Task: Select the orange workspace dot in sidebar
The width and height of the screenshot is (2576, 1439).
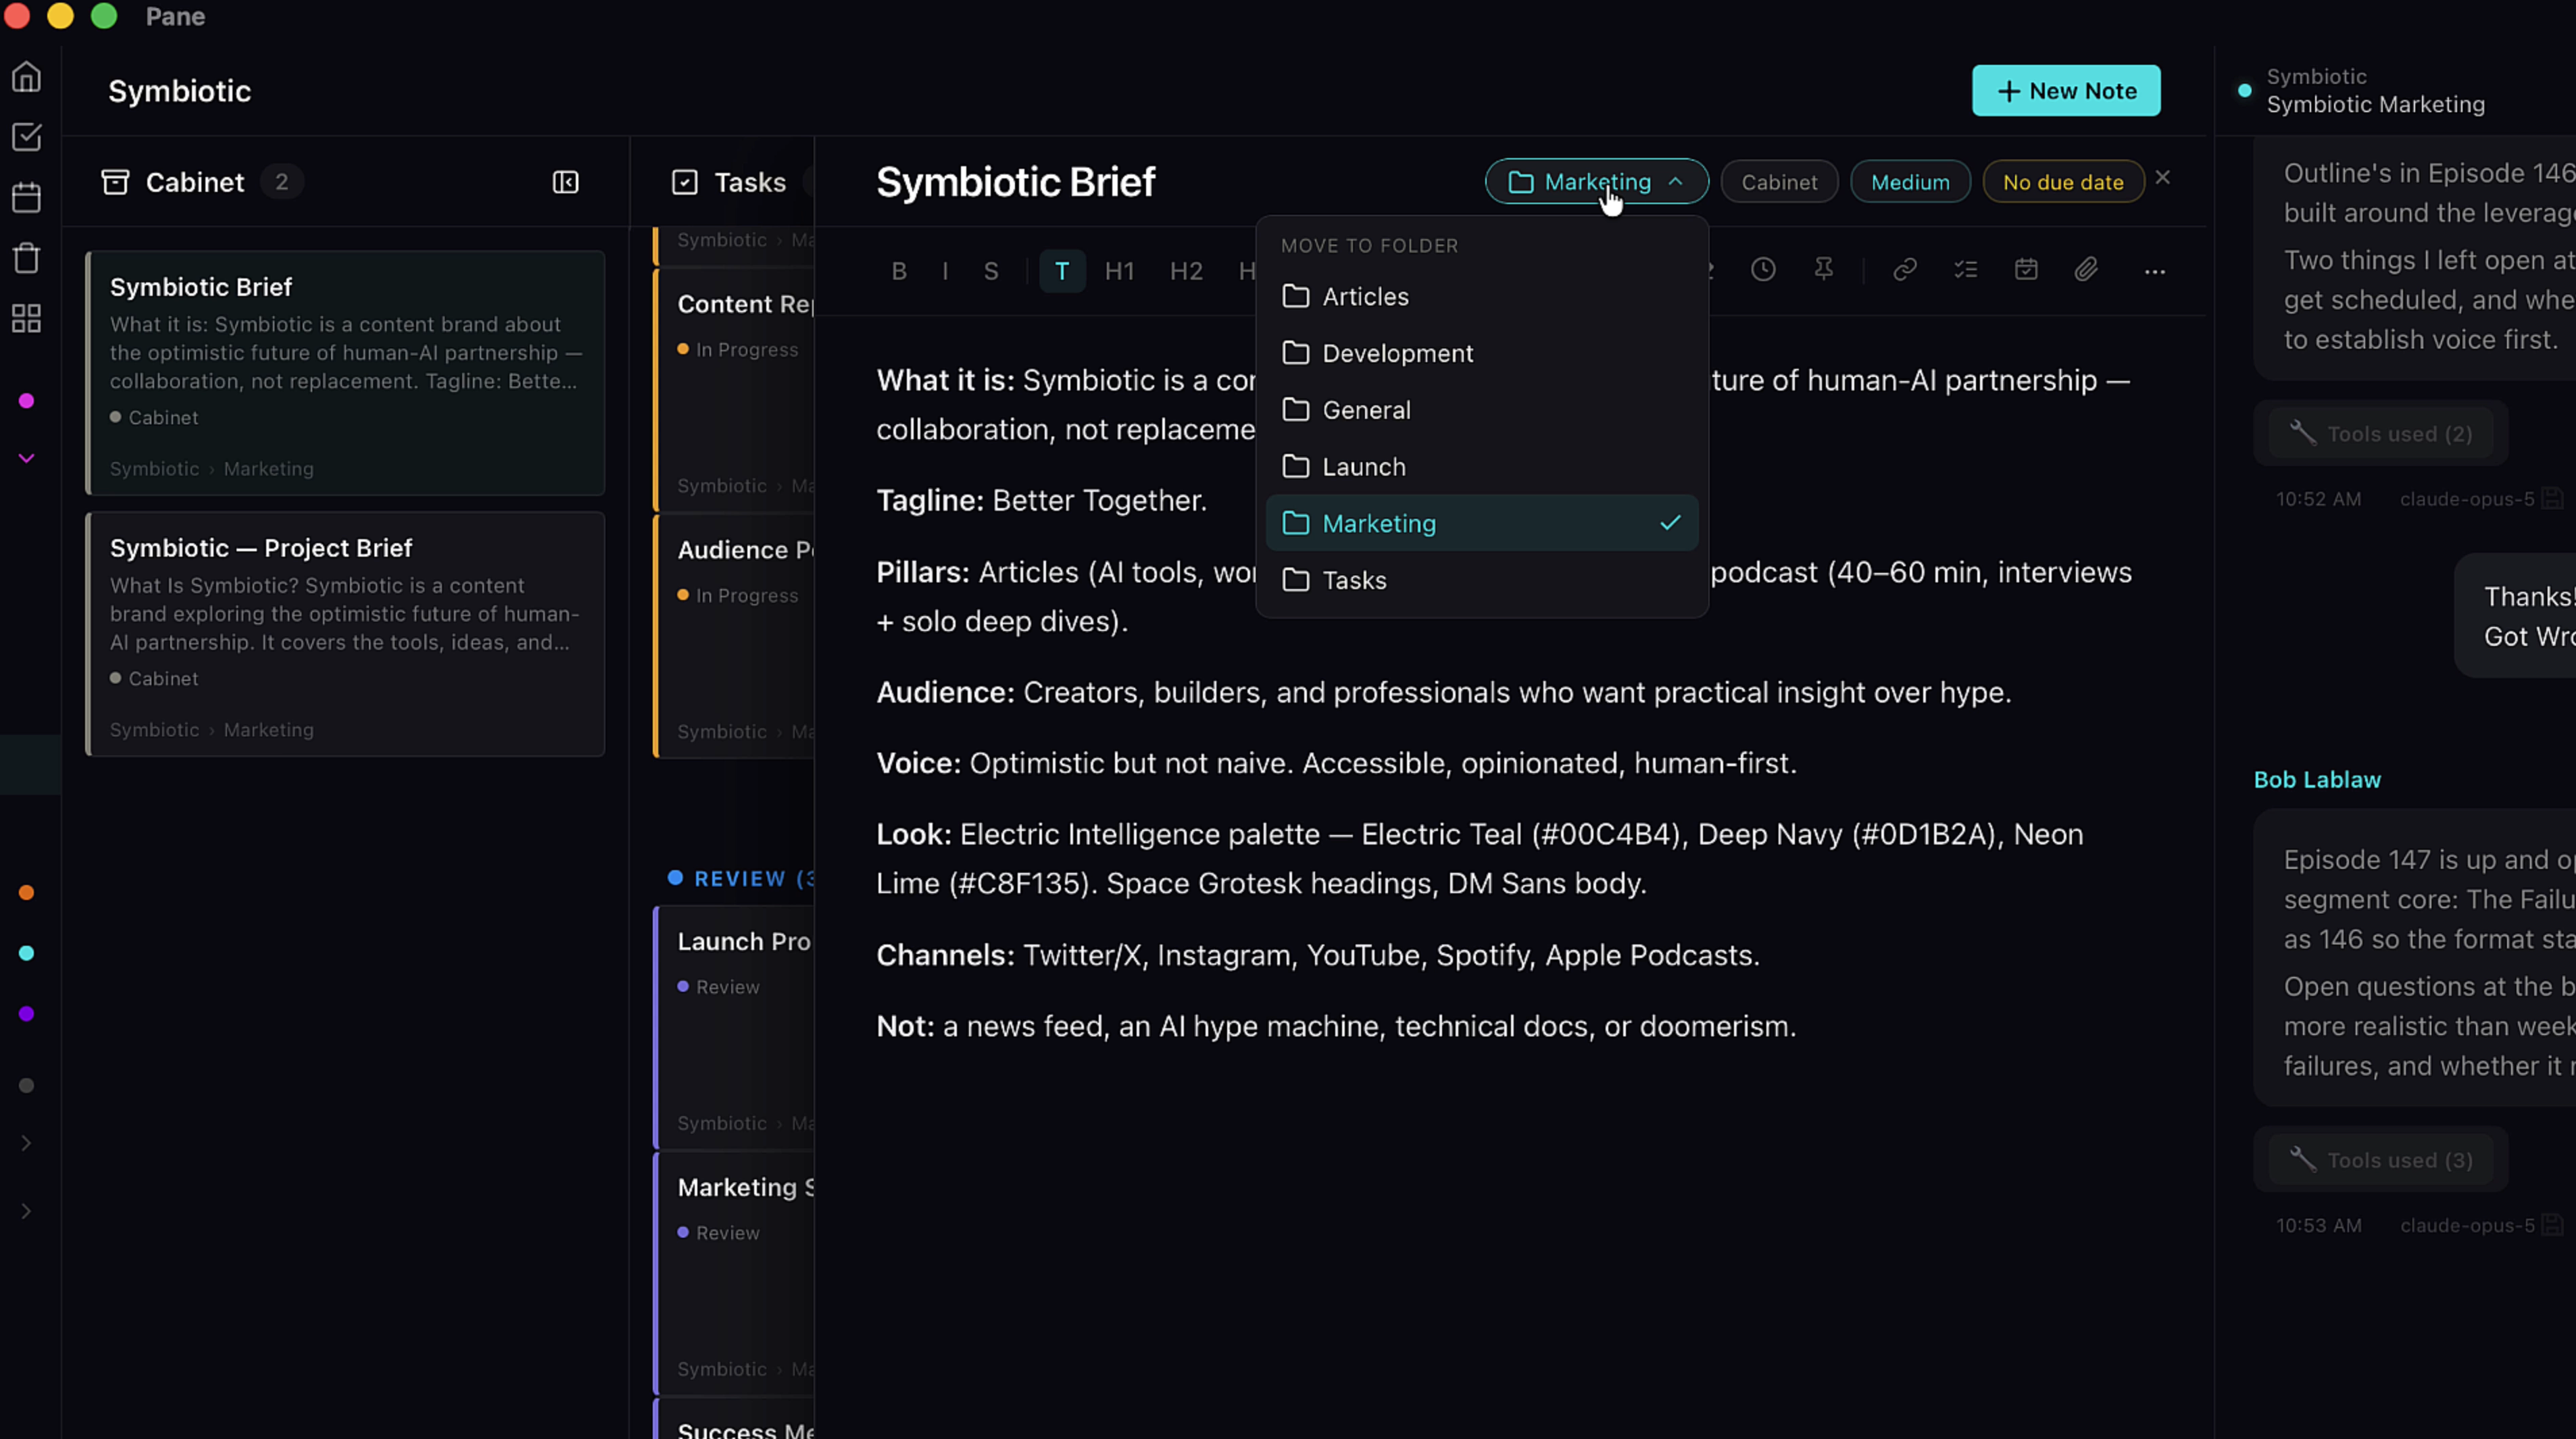Action: point(27,892)
